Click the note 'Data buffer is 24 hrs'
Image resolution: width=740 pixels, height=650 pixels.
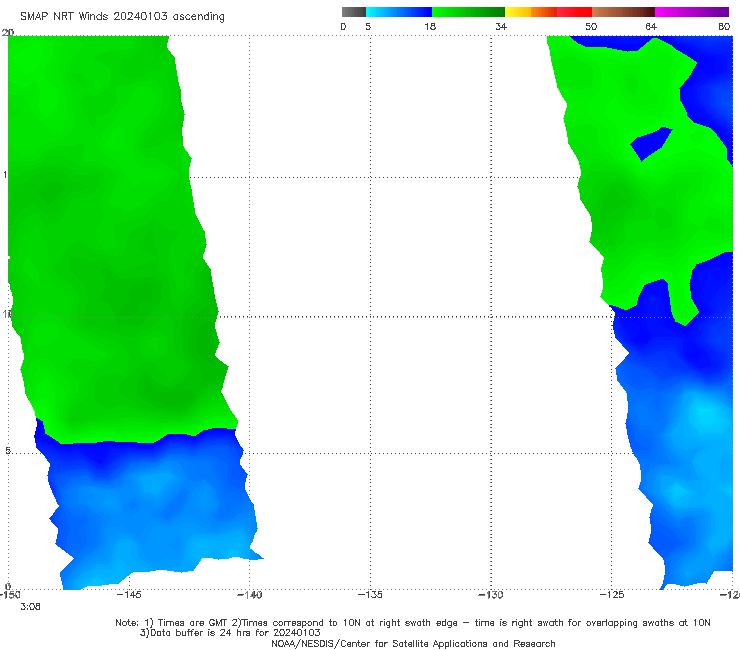pos(230,633)
